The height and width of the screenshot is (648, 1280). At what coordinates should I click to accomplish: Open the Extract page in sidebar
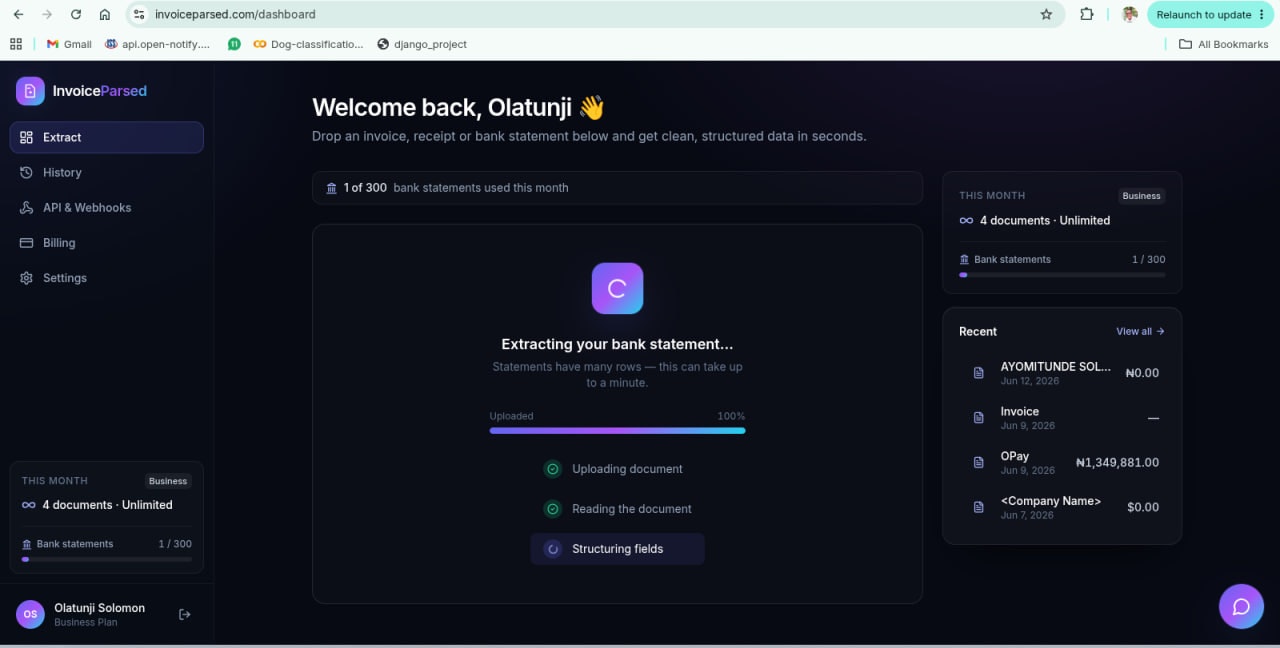click(x=107, y=137)
